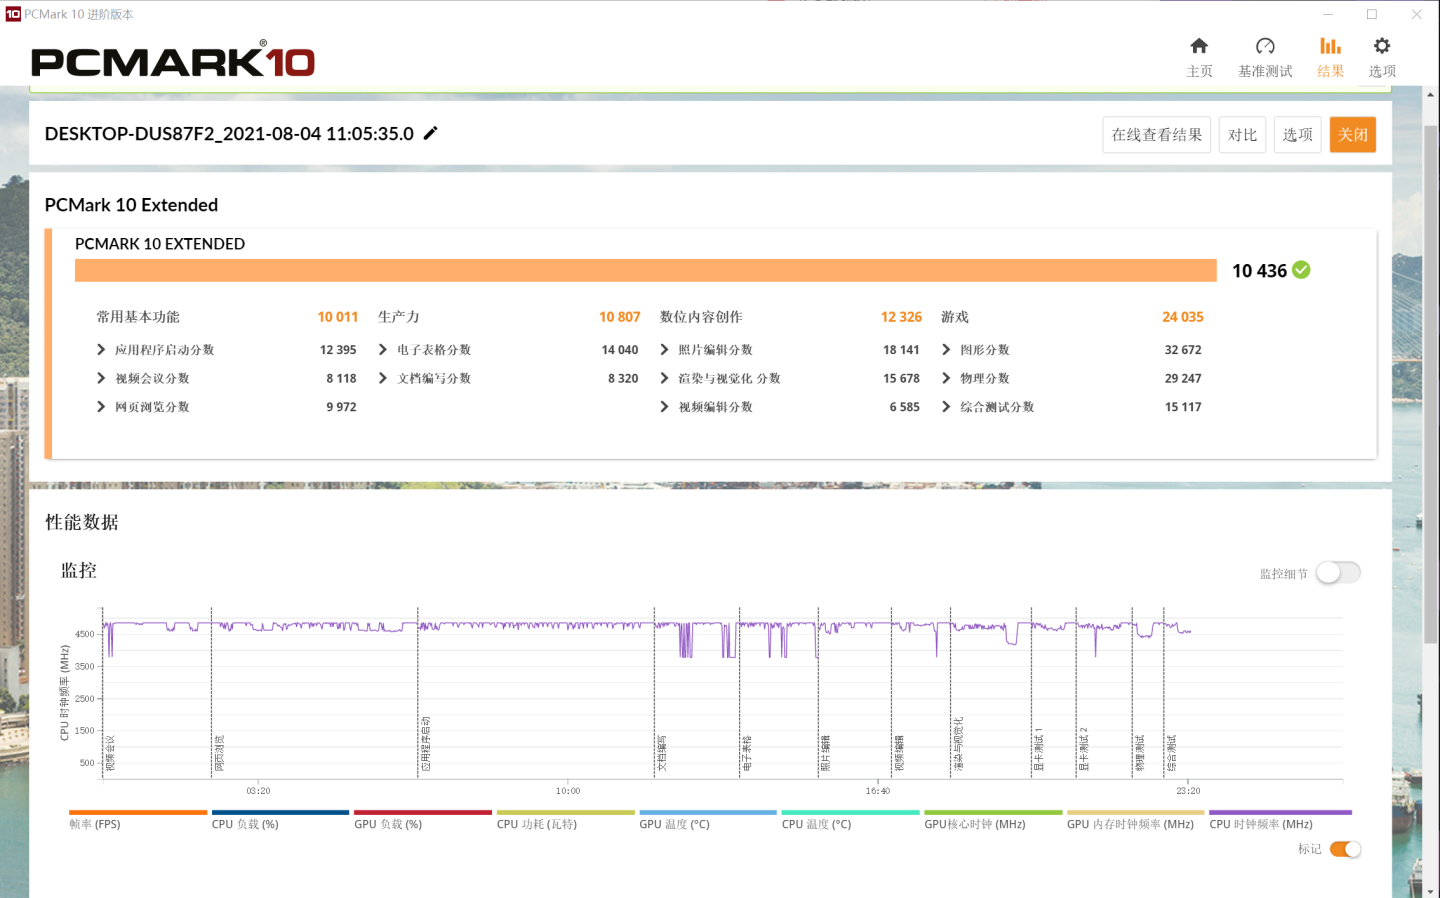Open the Results (结果) bar chart icon
The width and height of the screenshot is (1440, 898).
(x=1330, y=46)
